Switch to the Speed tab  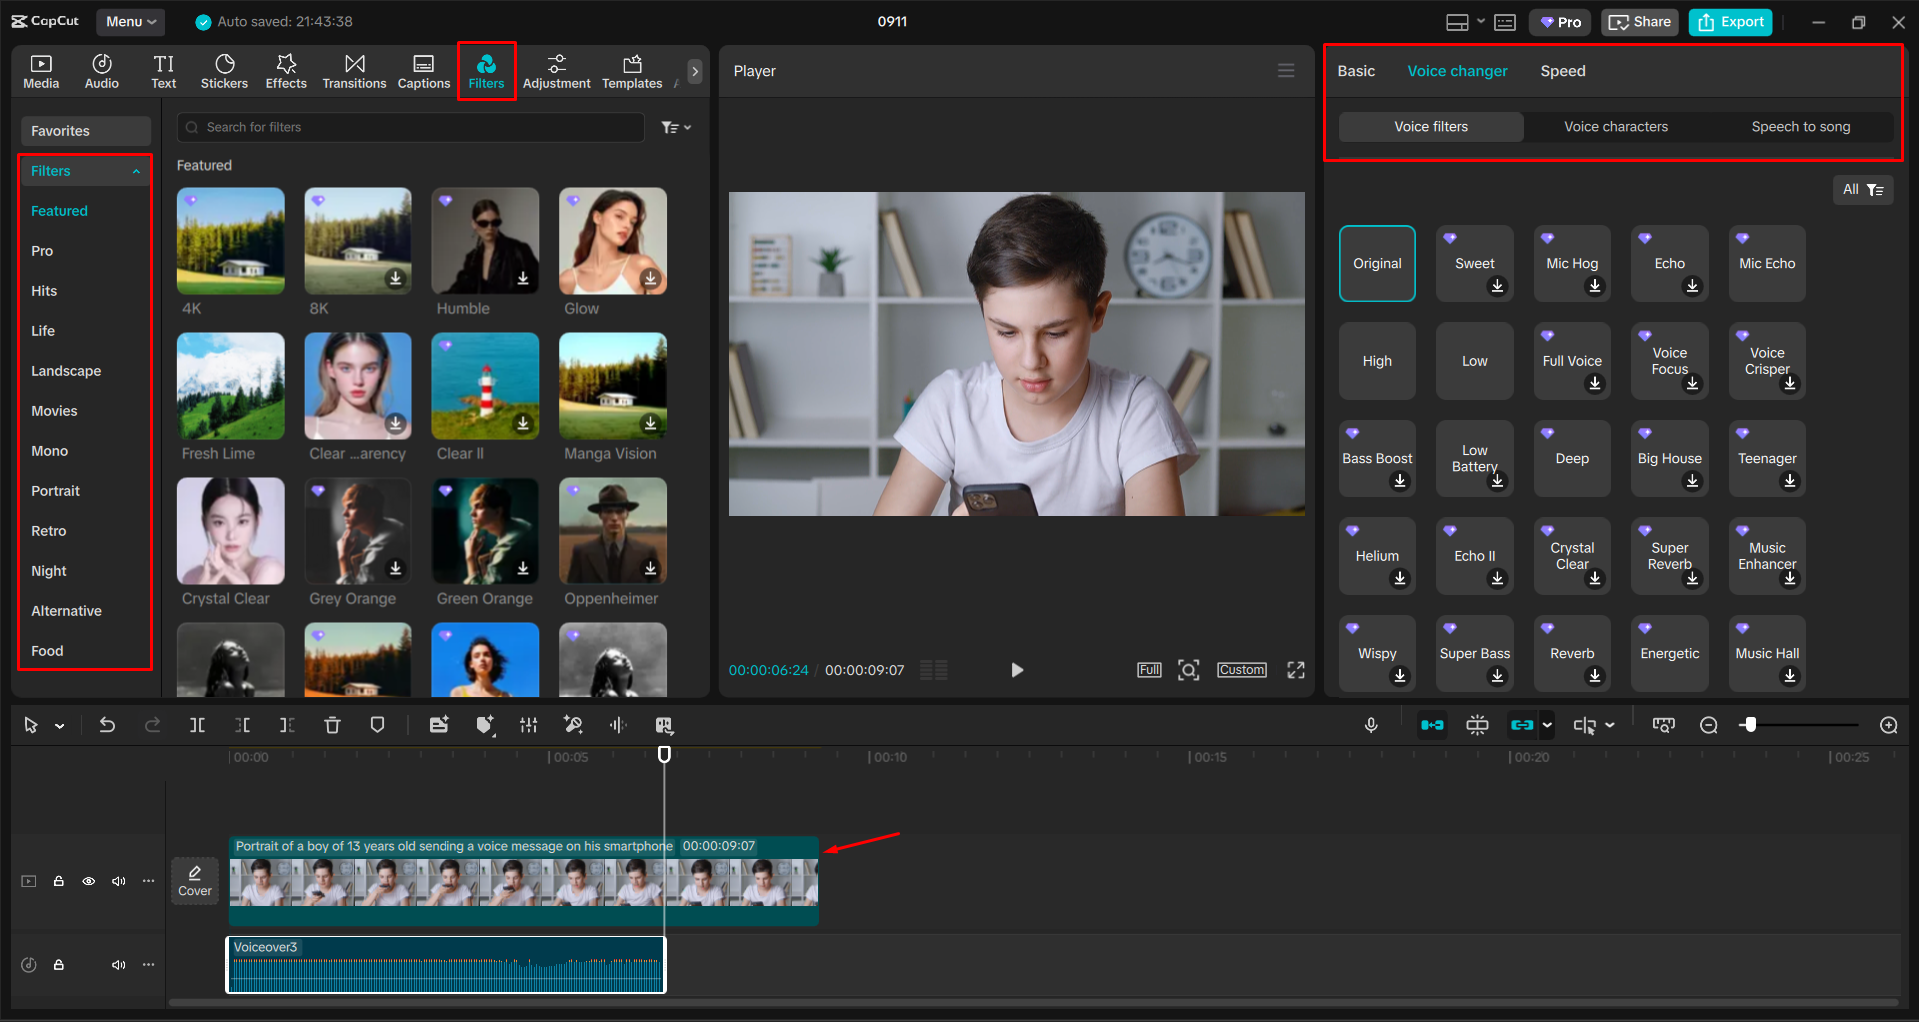1562,71
